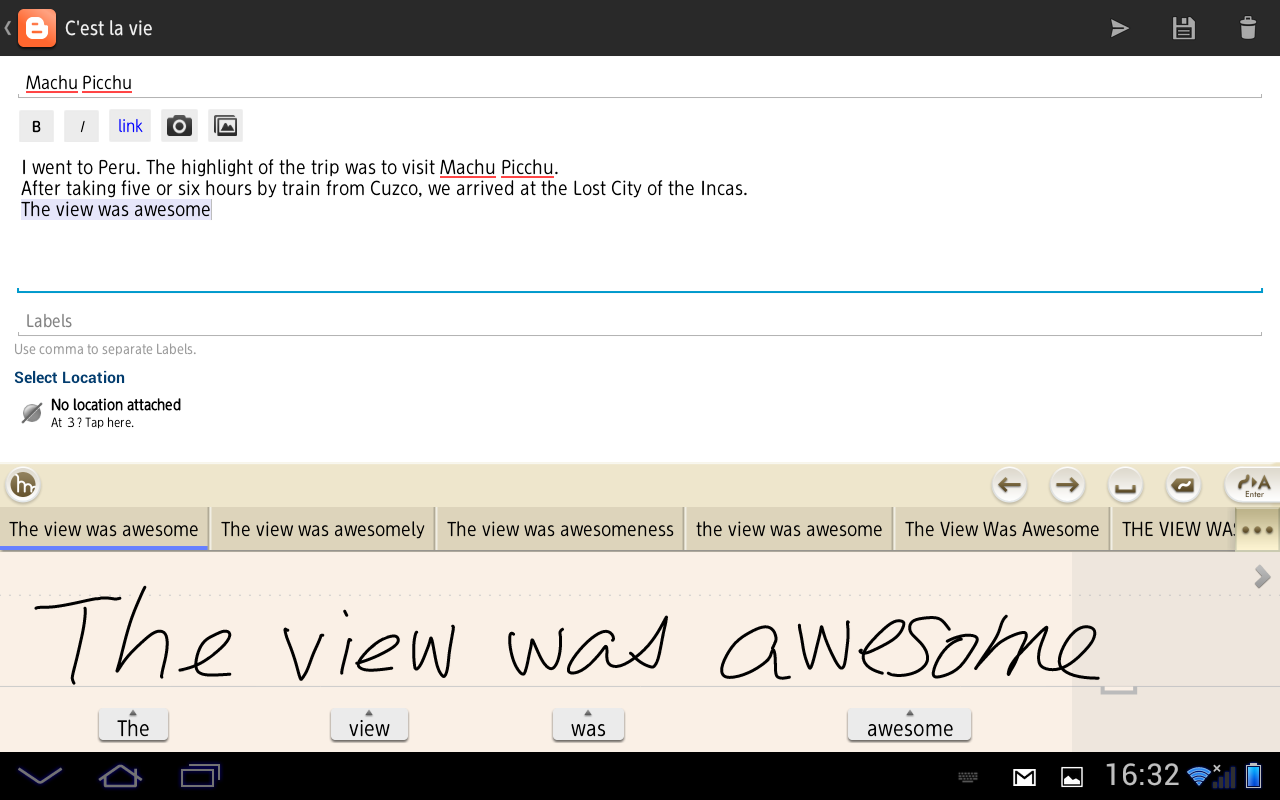The image size is (1280, 800).
Task: Select the suggestion 'The View Was Awesome'
Action: pos(1001,528)
